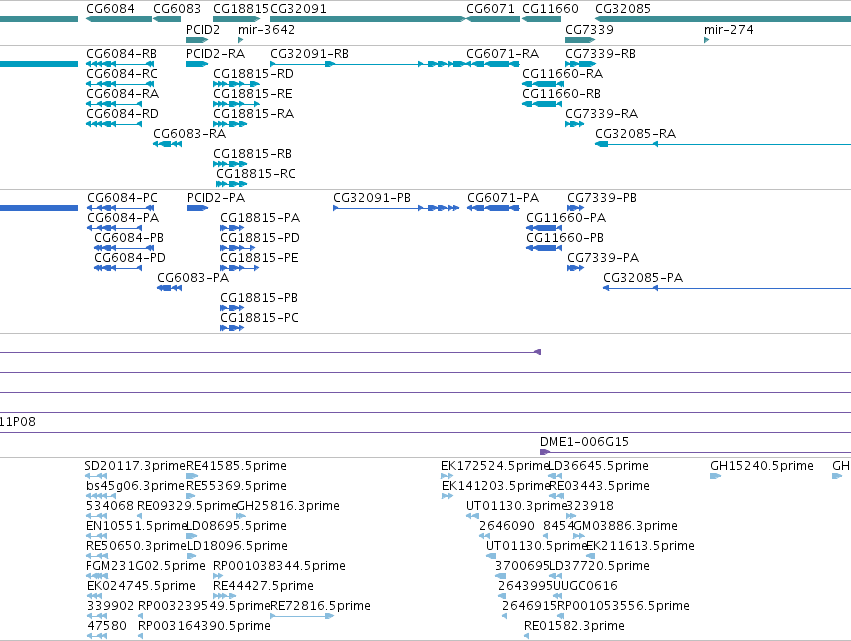The width and height of the screenshot is (851, 641).
Task: Open transcript CG18815-RD
Action: click(x=253, y=74)
